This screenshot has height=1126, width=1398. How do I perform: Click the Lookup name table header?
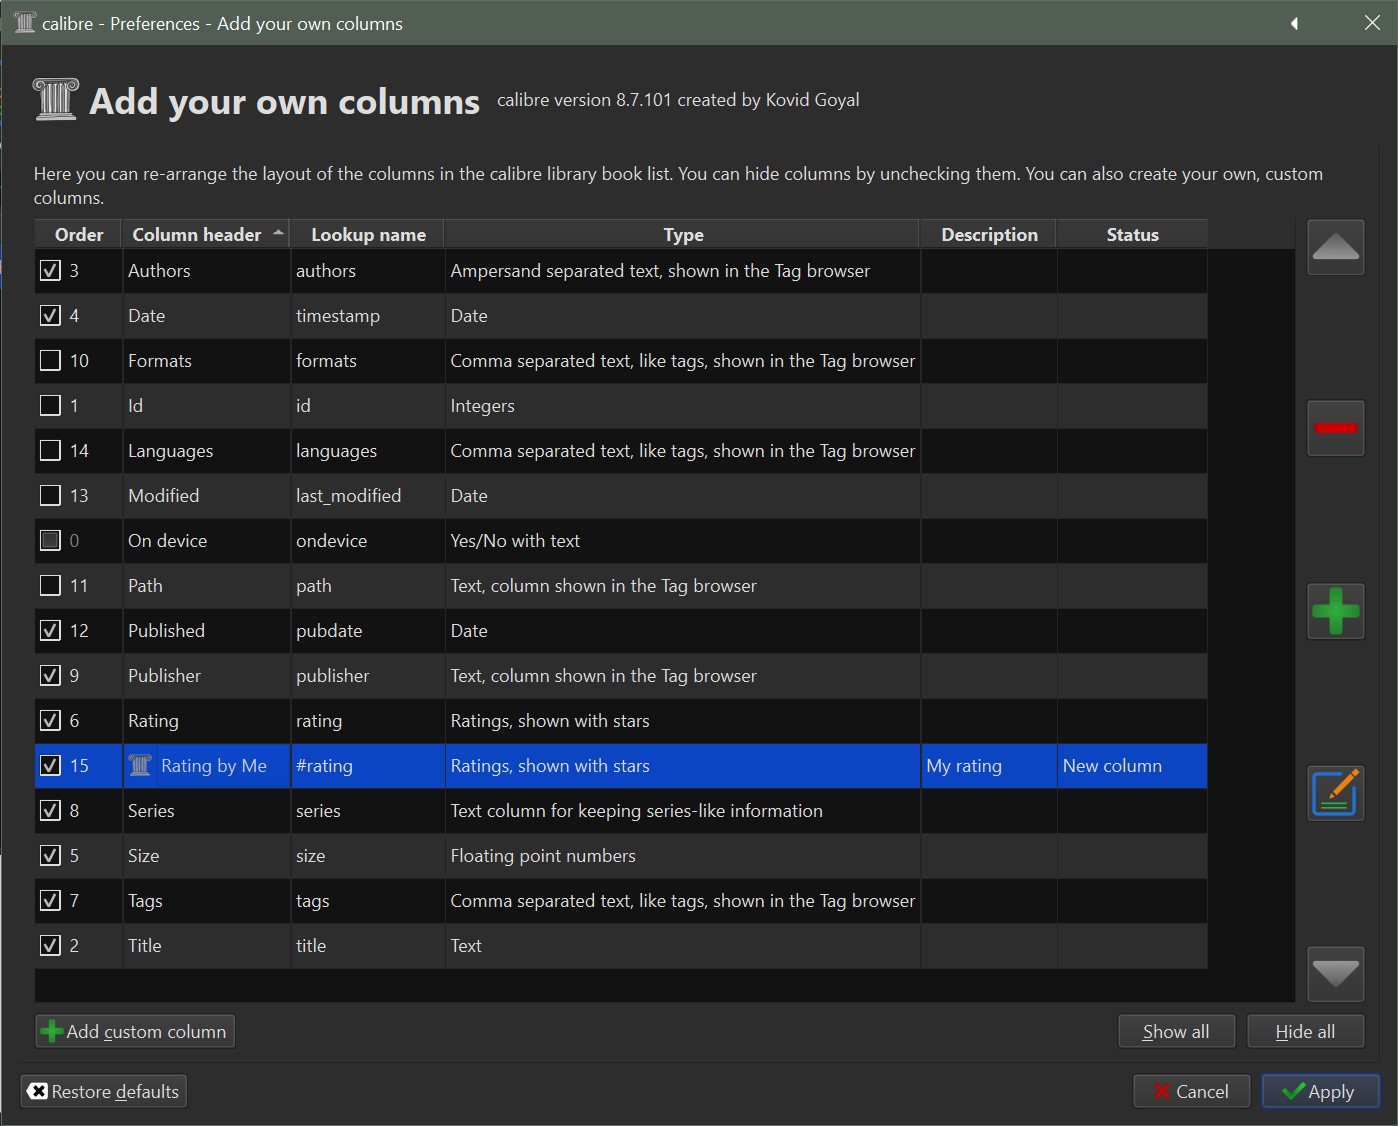pyautogui.click(x=368, y=235)
